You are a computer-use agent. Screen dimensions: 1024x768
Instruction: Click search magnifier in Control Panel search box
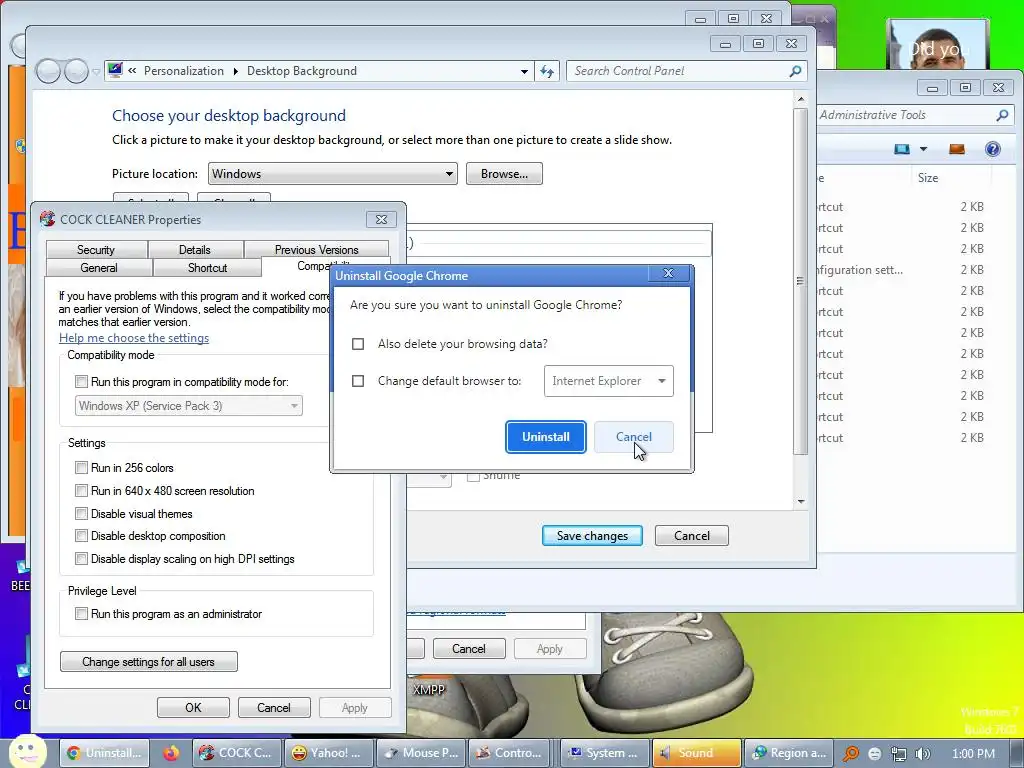pos(795,71)
